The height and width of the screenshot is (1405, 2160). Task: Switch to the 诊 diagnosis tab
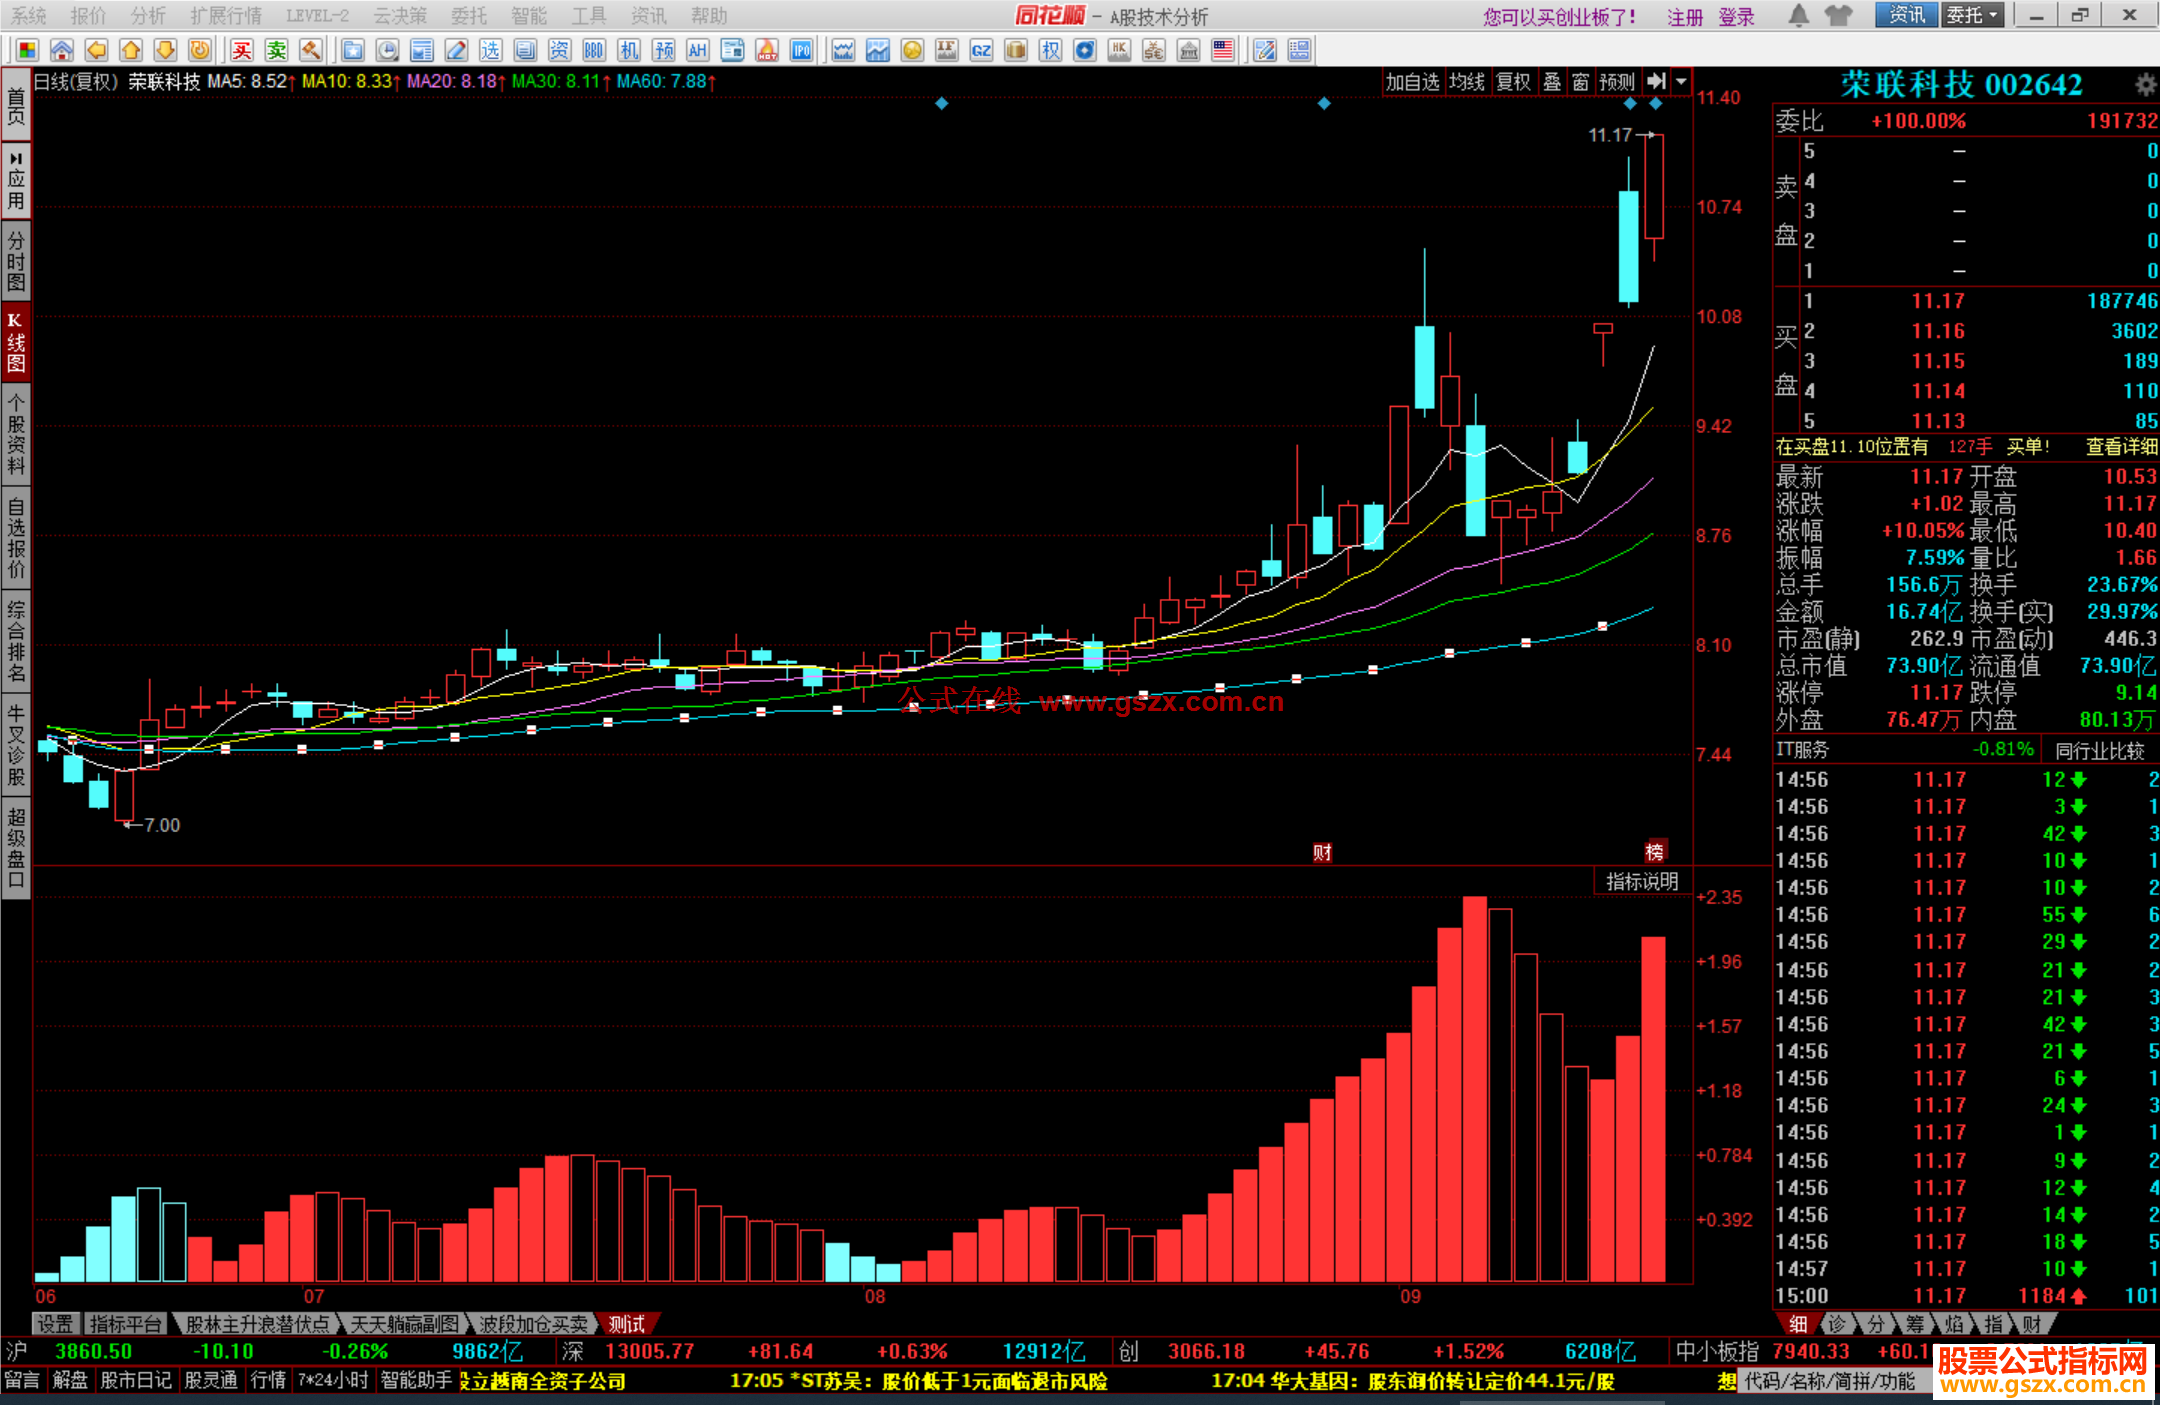[1836, 1324]
